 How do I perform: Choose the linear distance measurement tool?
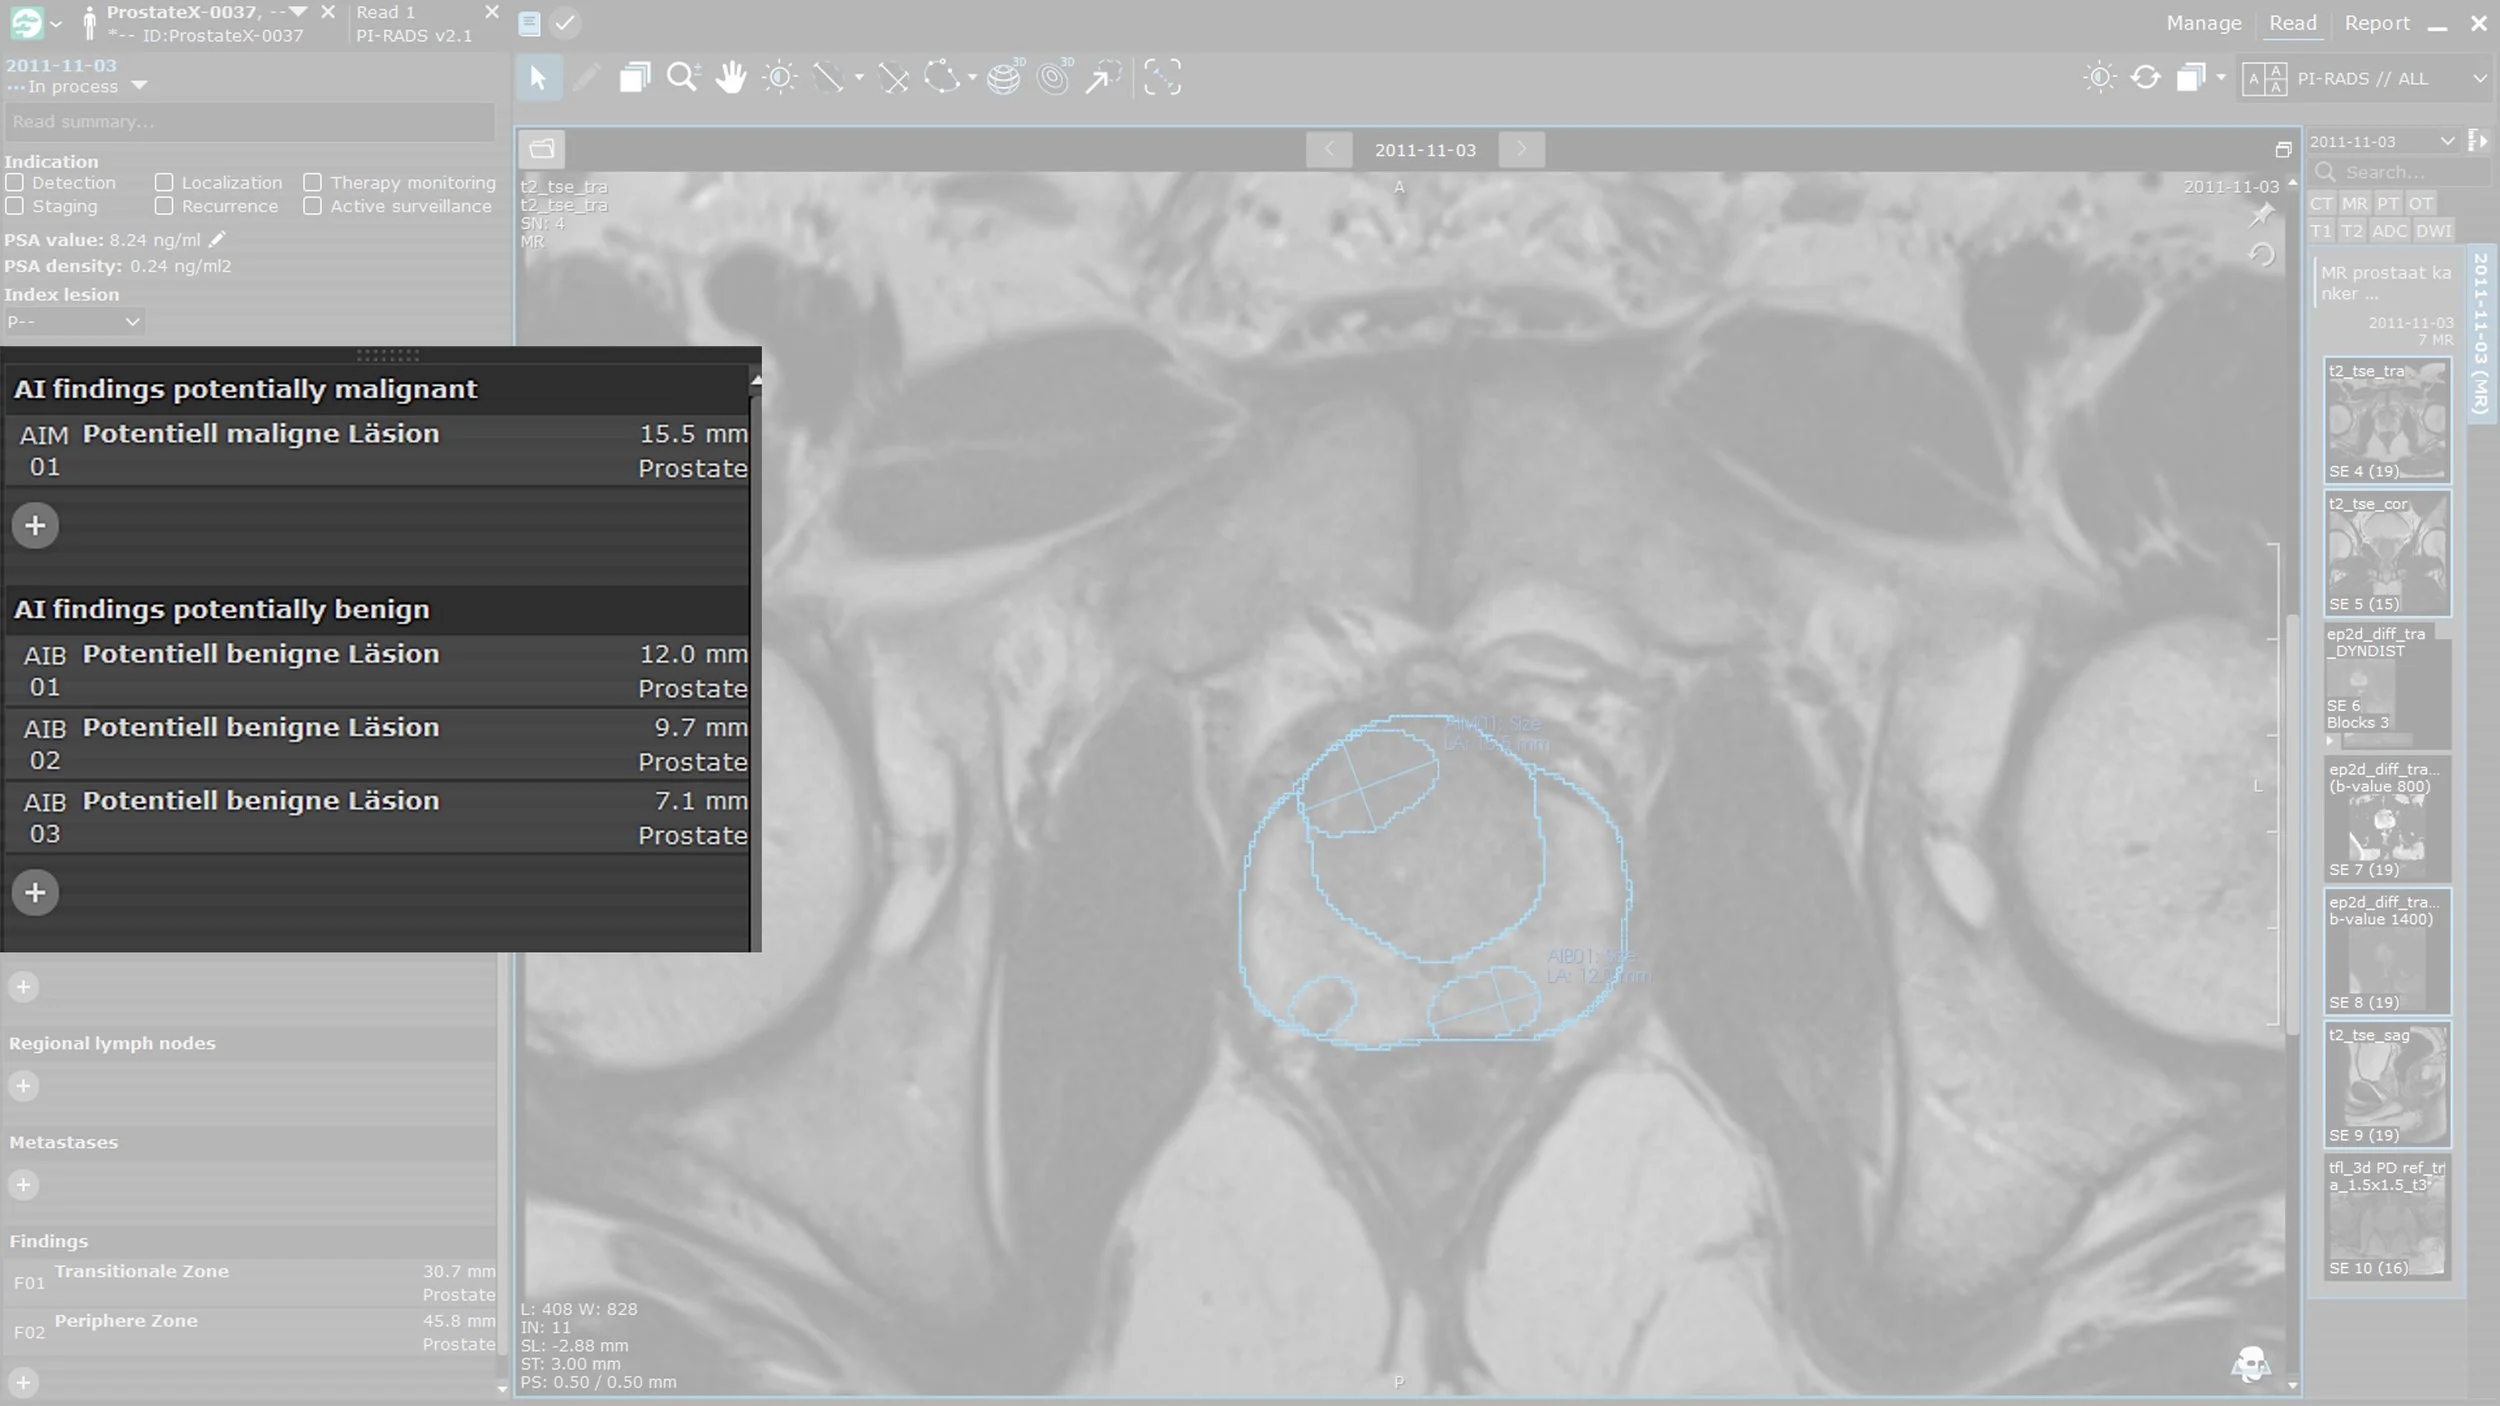pos(828,78)
